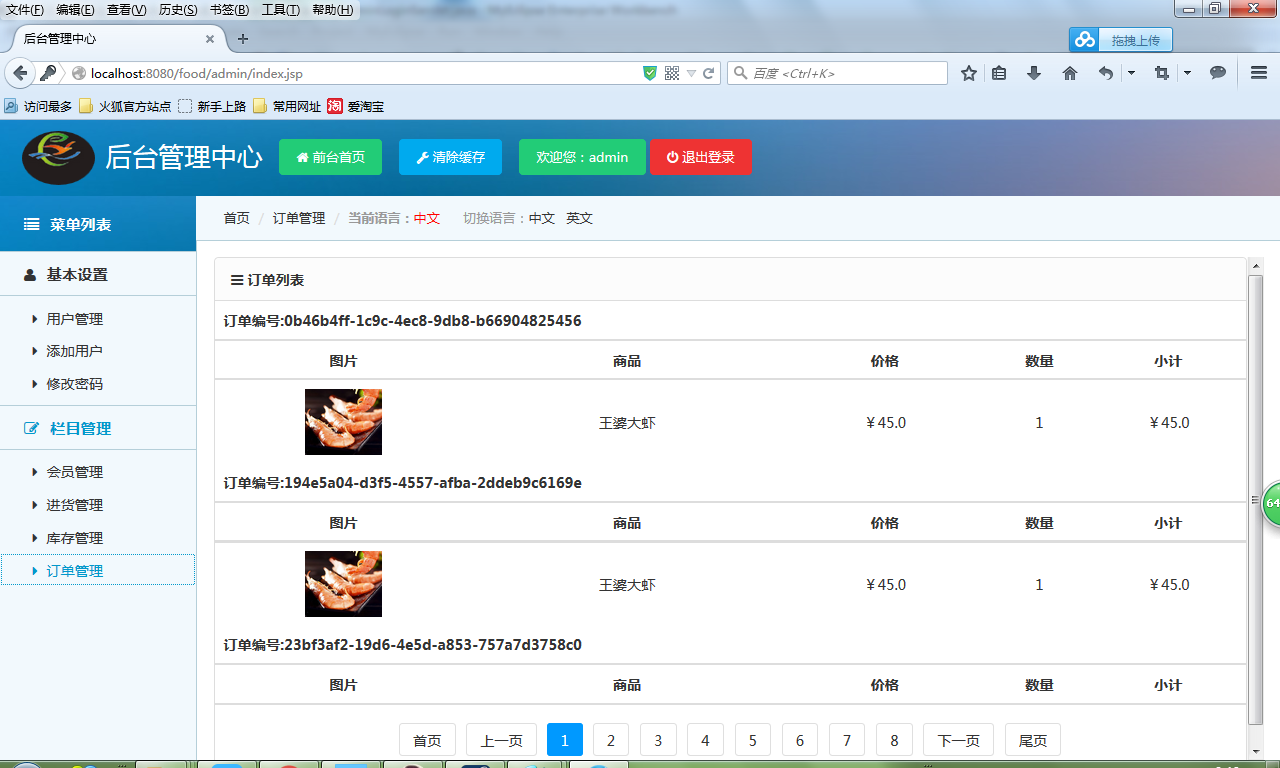Click the order list vertical scrollbar
The height and width of the screenshot is (768, 1280).
1256,500
